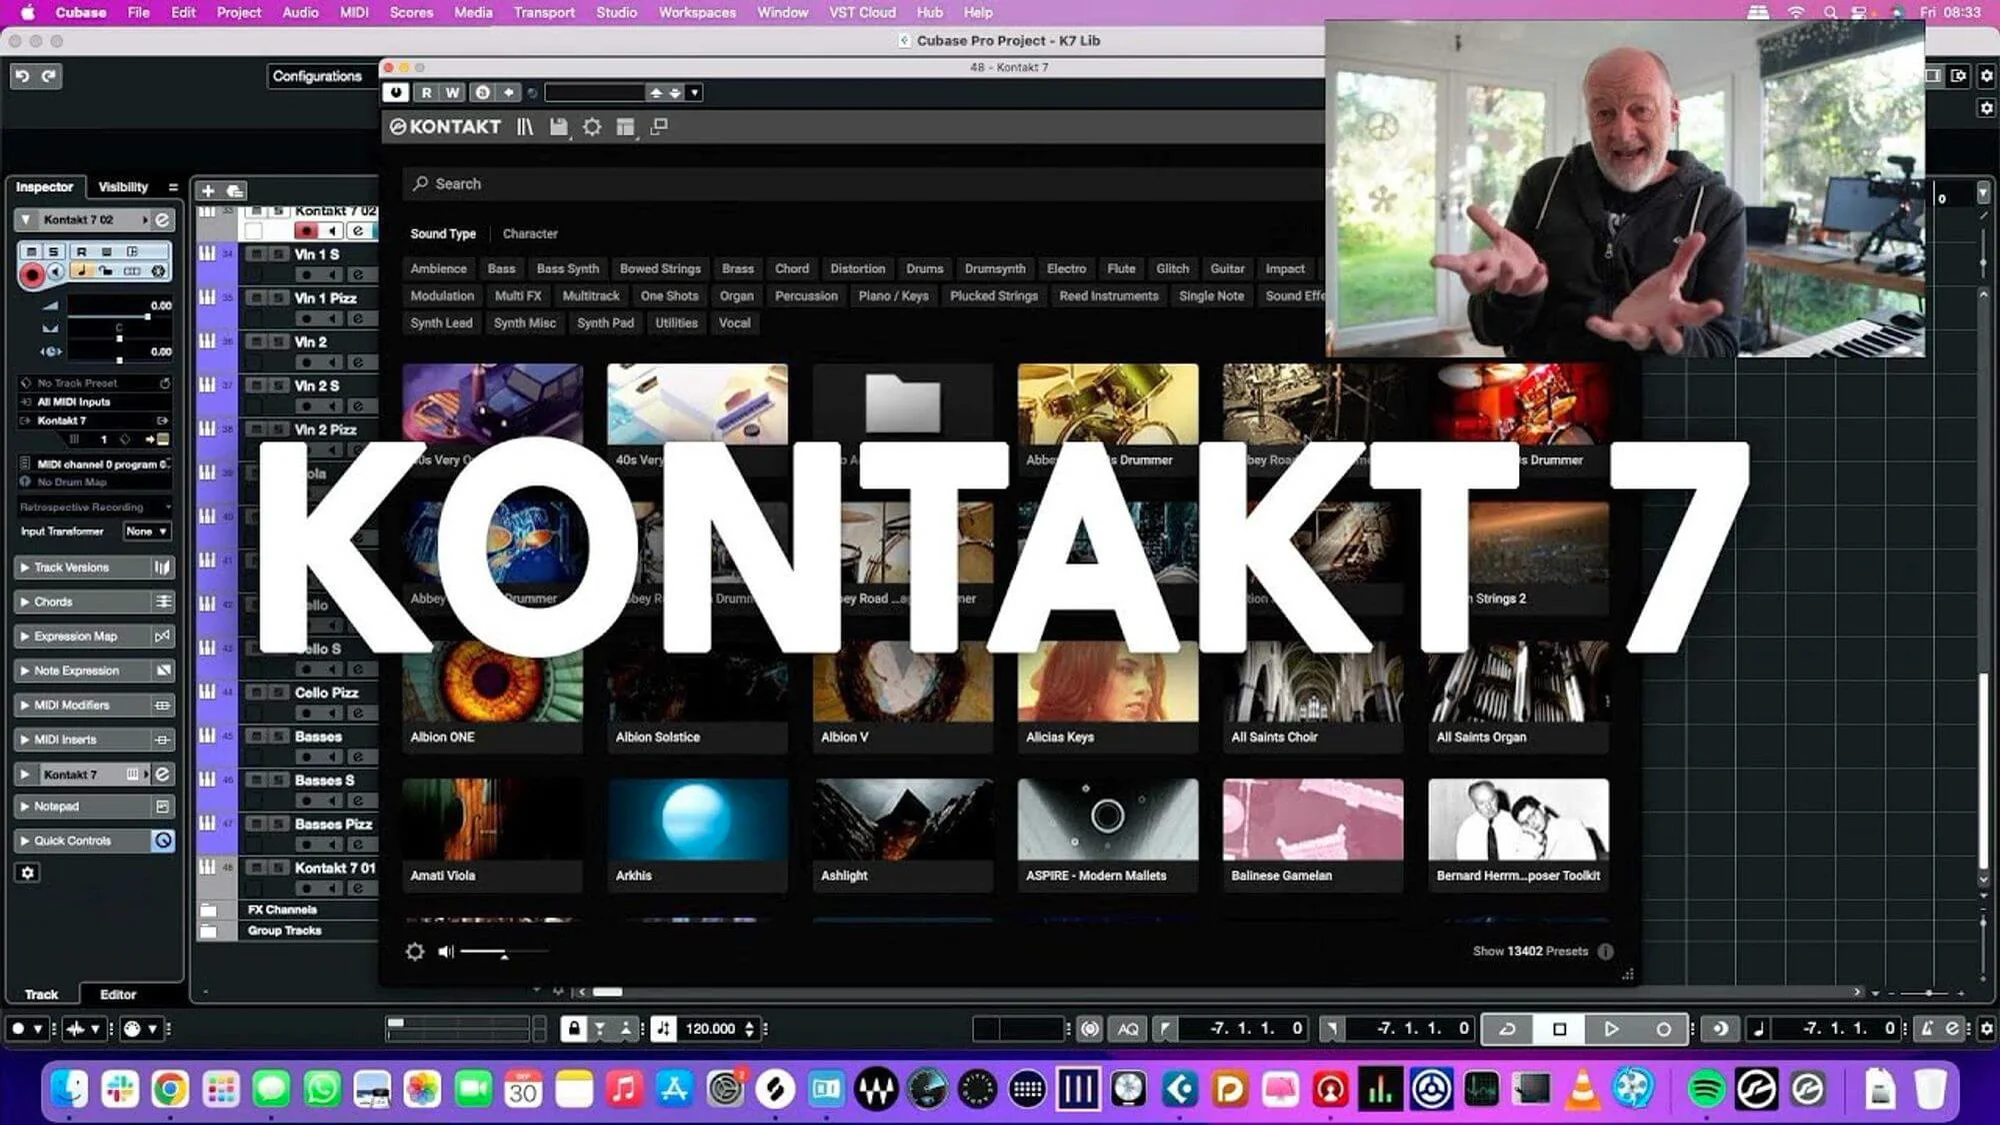The height and width of the screenshot is (1125, 2000).
Task: Enable Write automation with the W button
Action: (x=451, y=92)
